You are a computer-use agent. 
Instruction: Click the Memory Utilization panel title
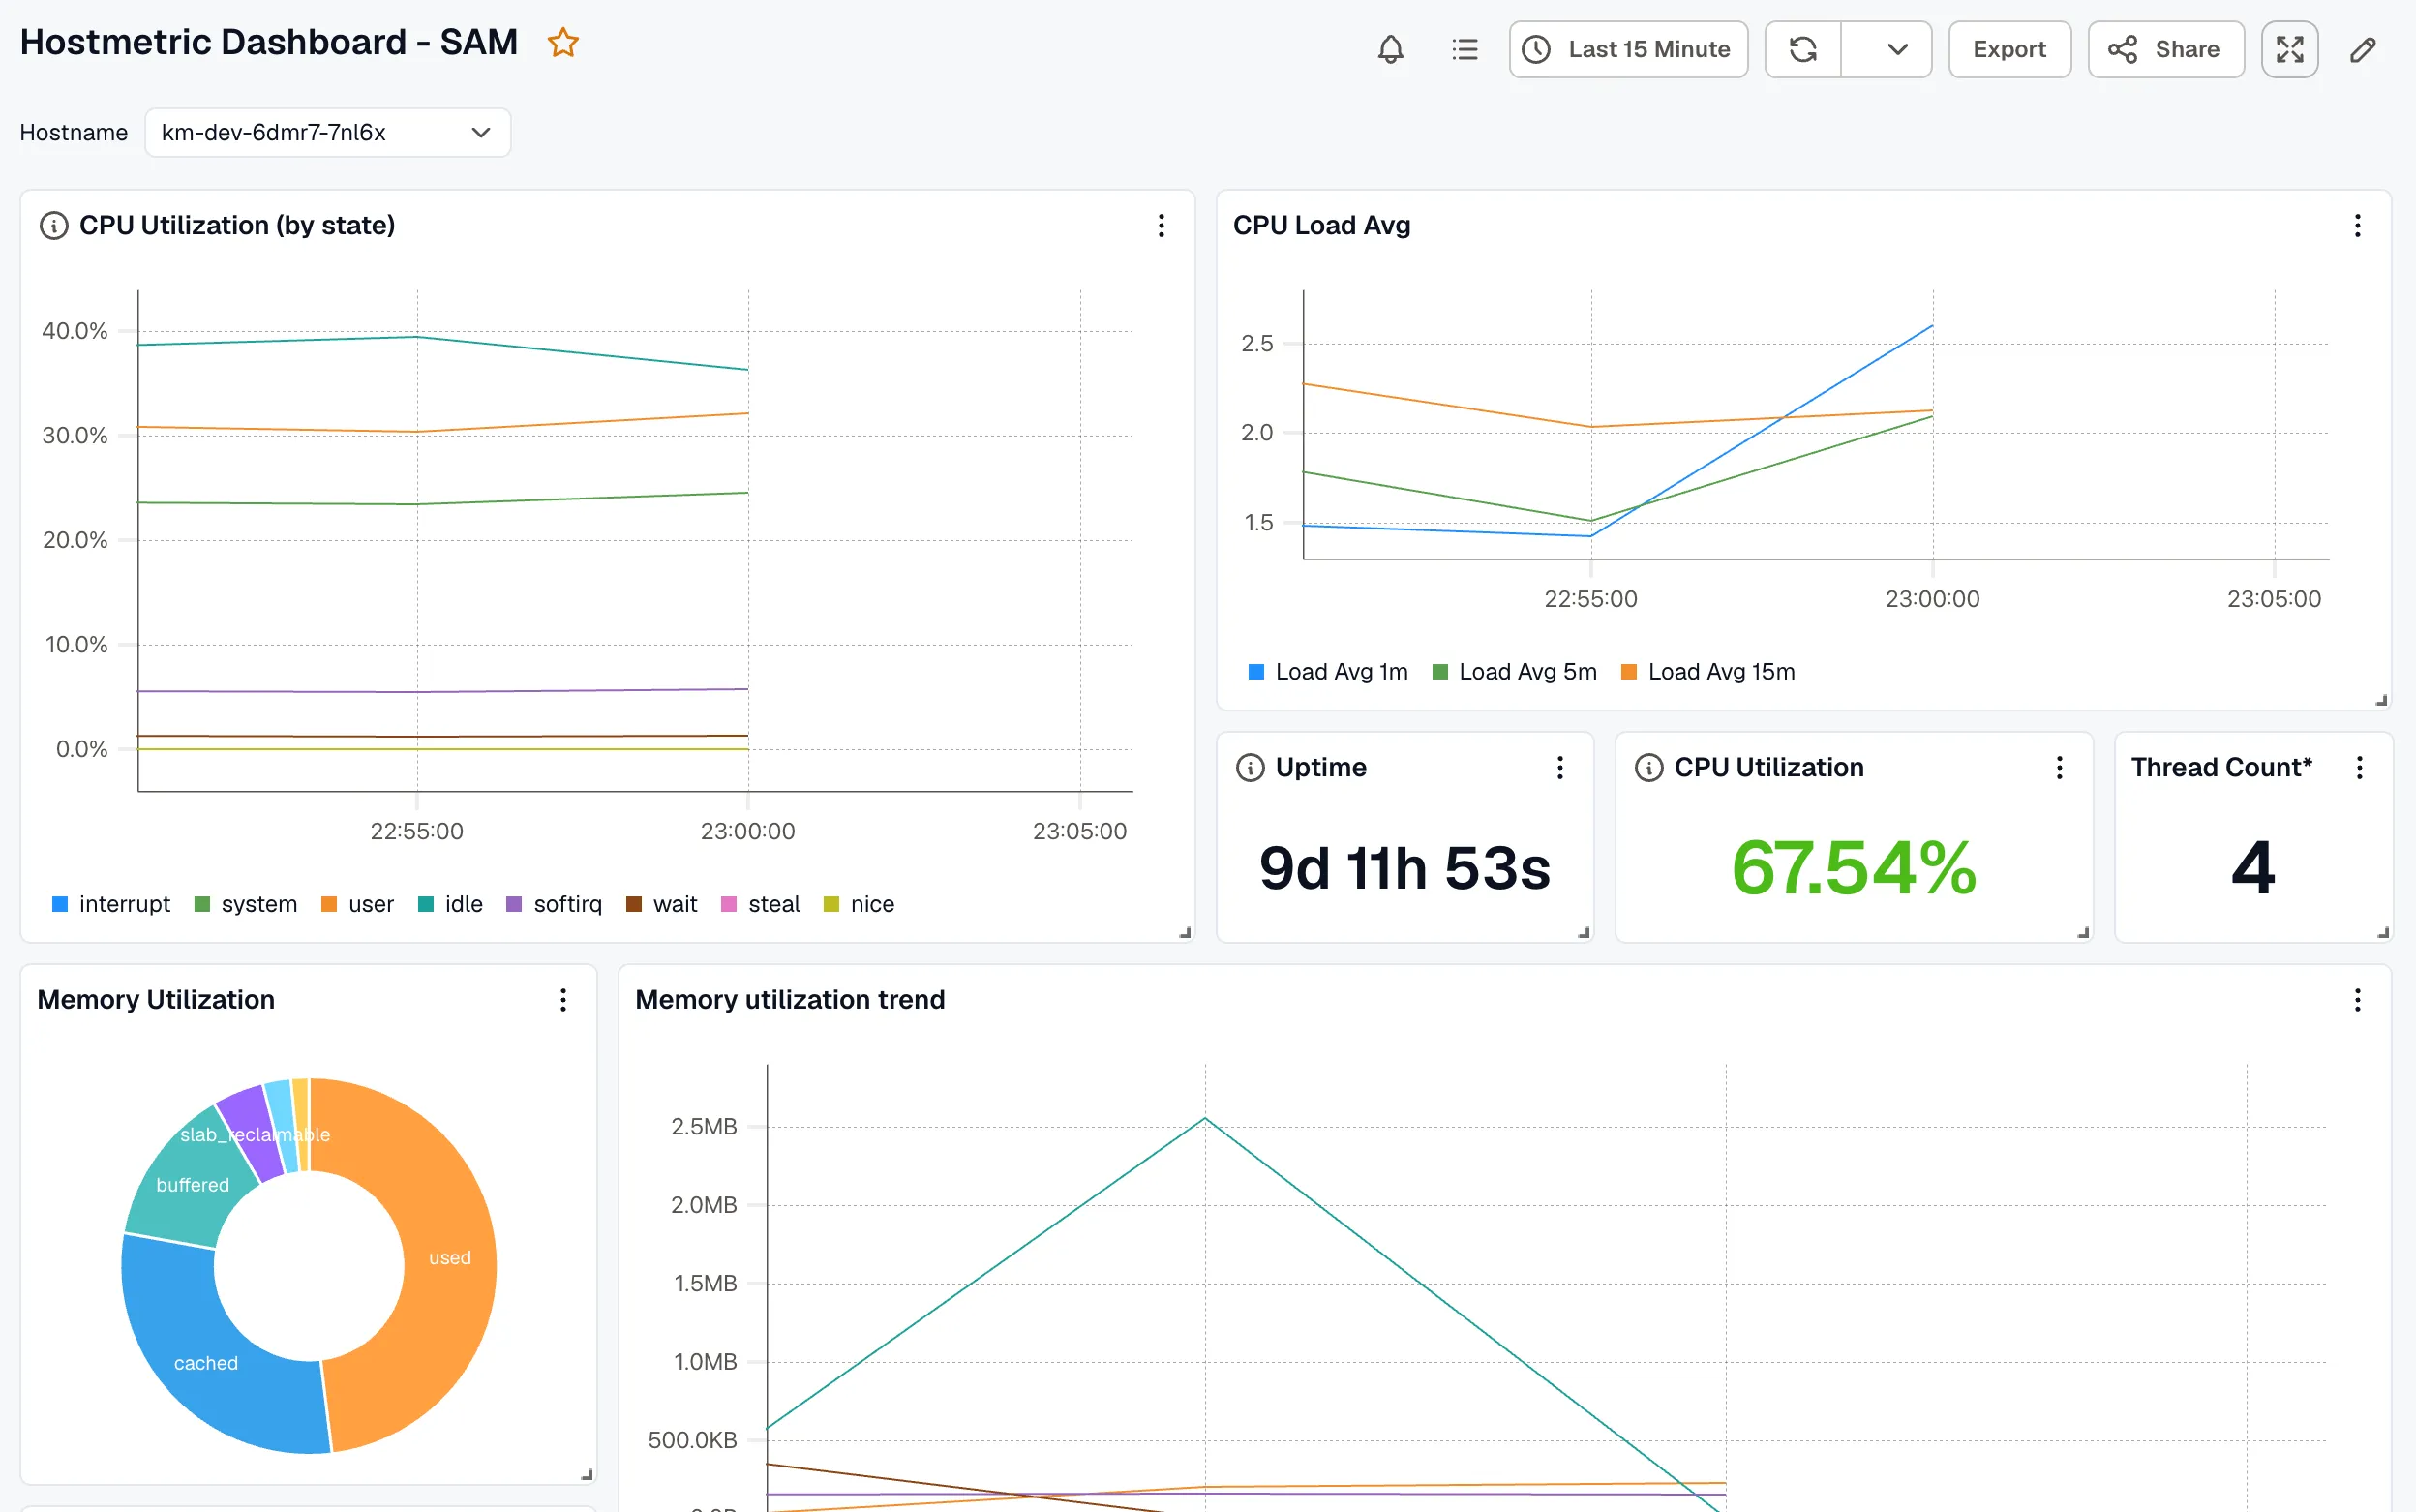(x=156, y=1000)
